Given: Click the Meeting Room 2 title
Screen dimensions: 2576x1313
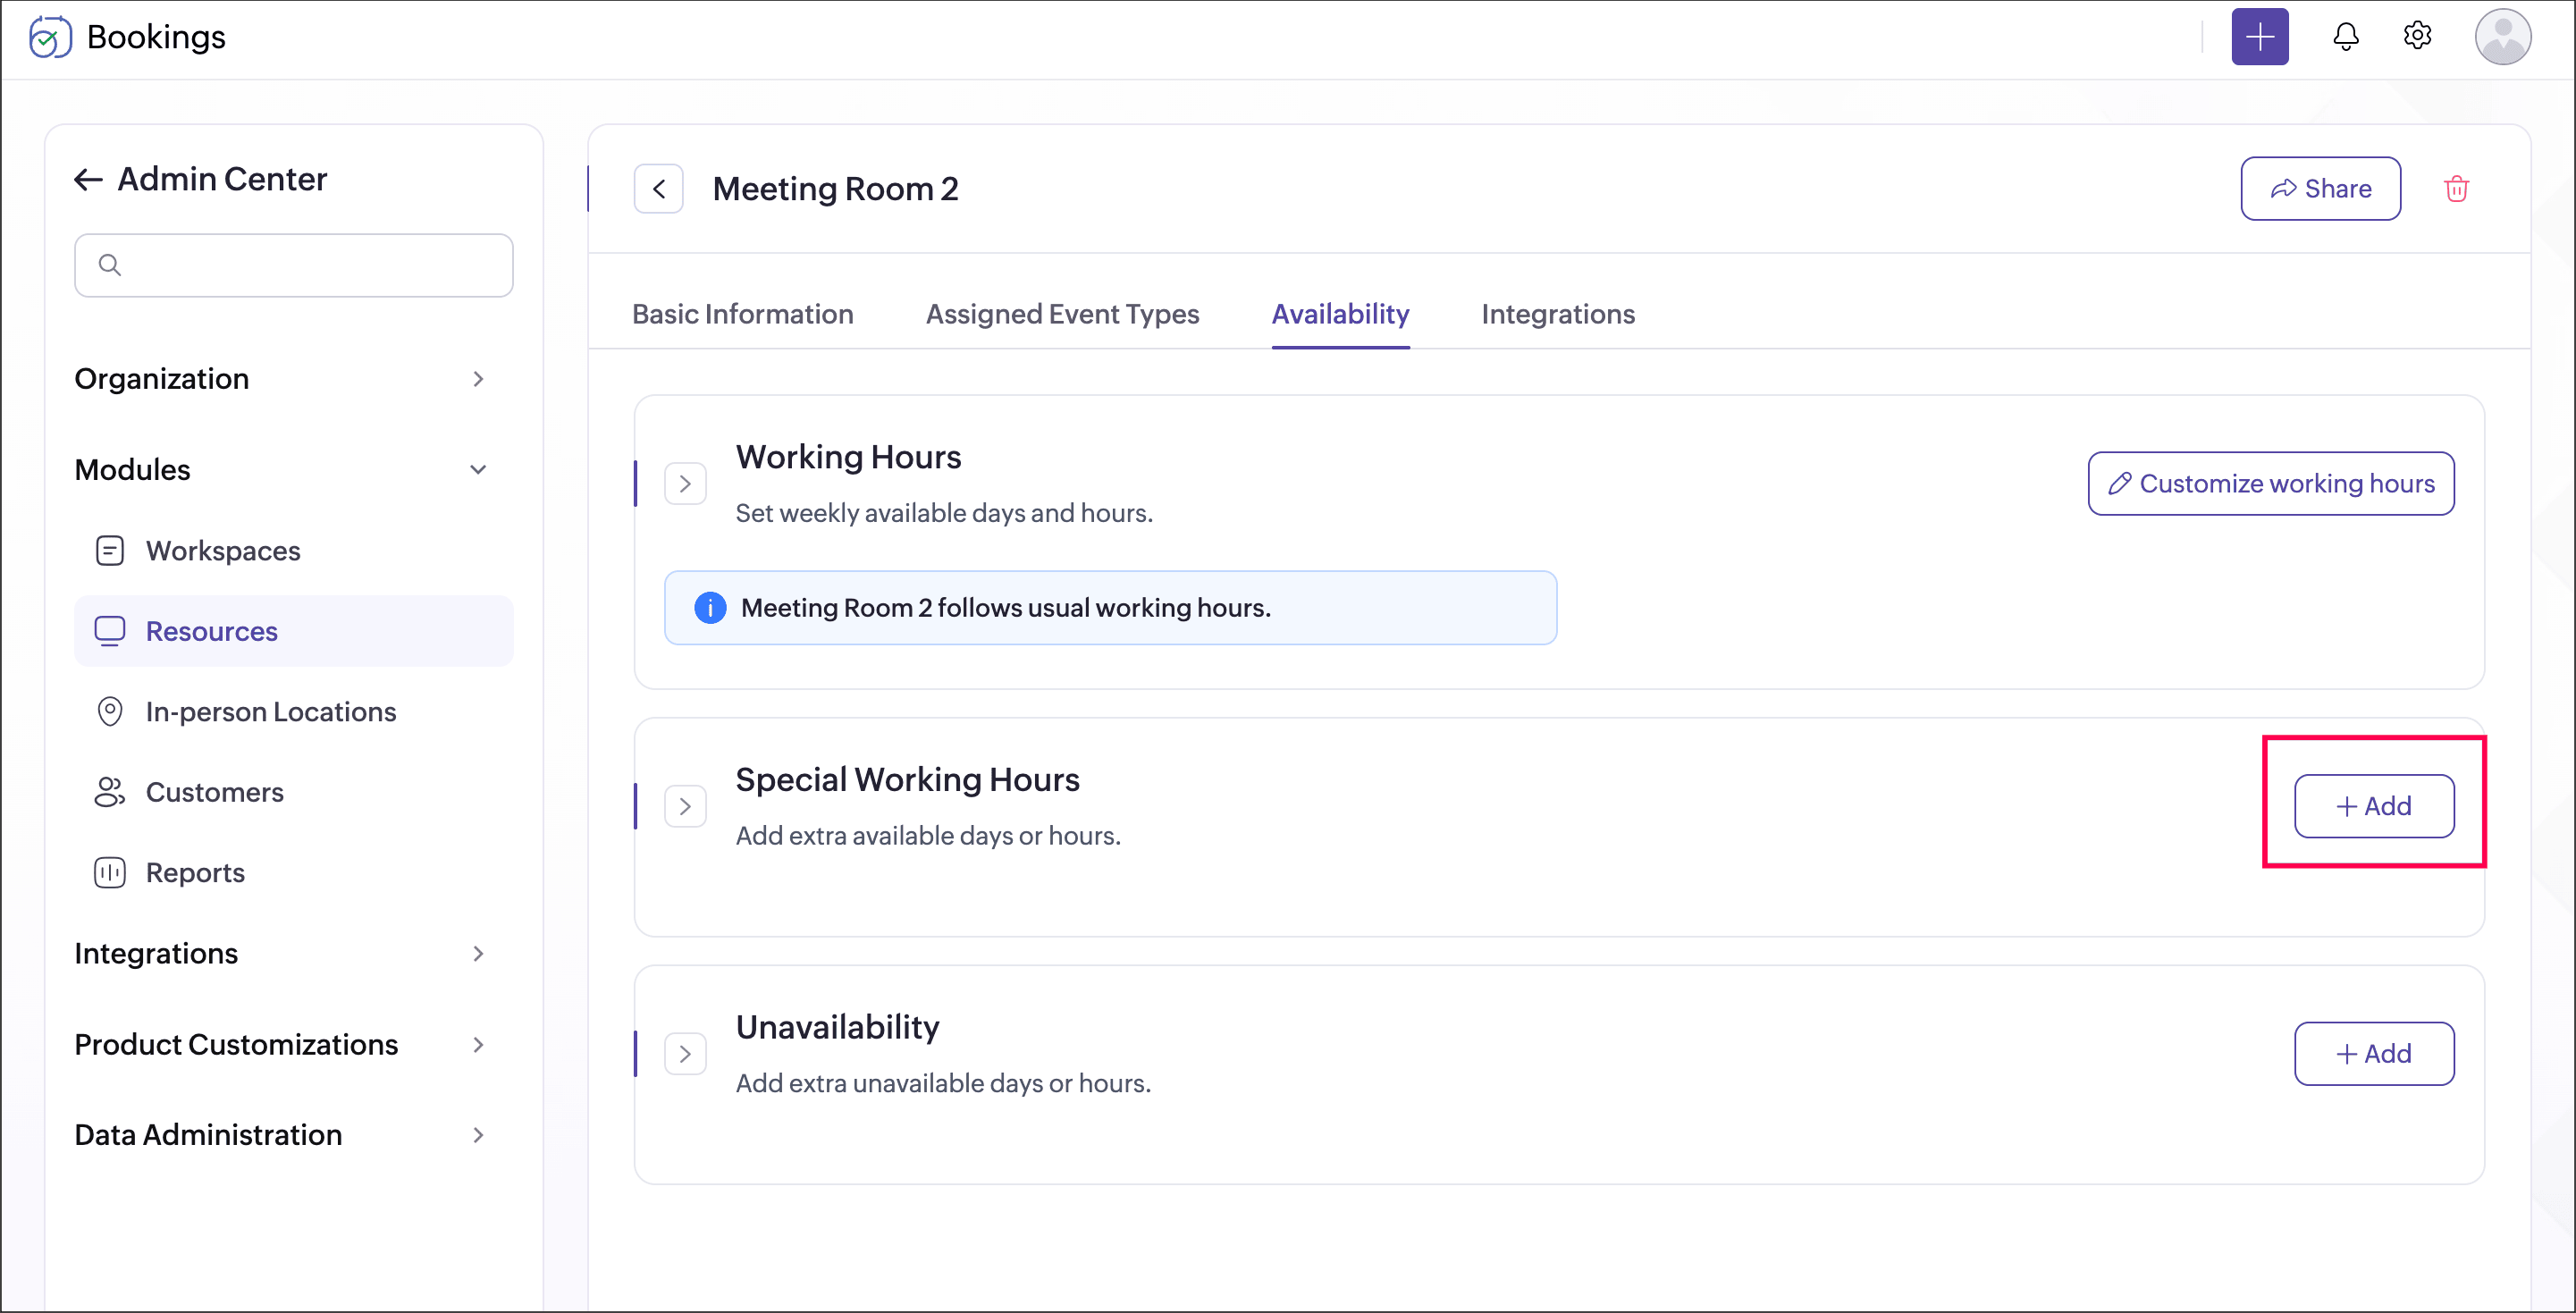Looking at the screenshot, I should point(835,189).
